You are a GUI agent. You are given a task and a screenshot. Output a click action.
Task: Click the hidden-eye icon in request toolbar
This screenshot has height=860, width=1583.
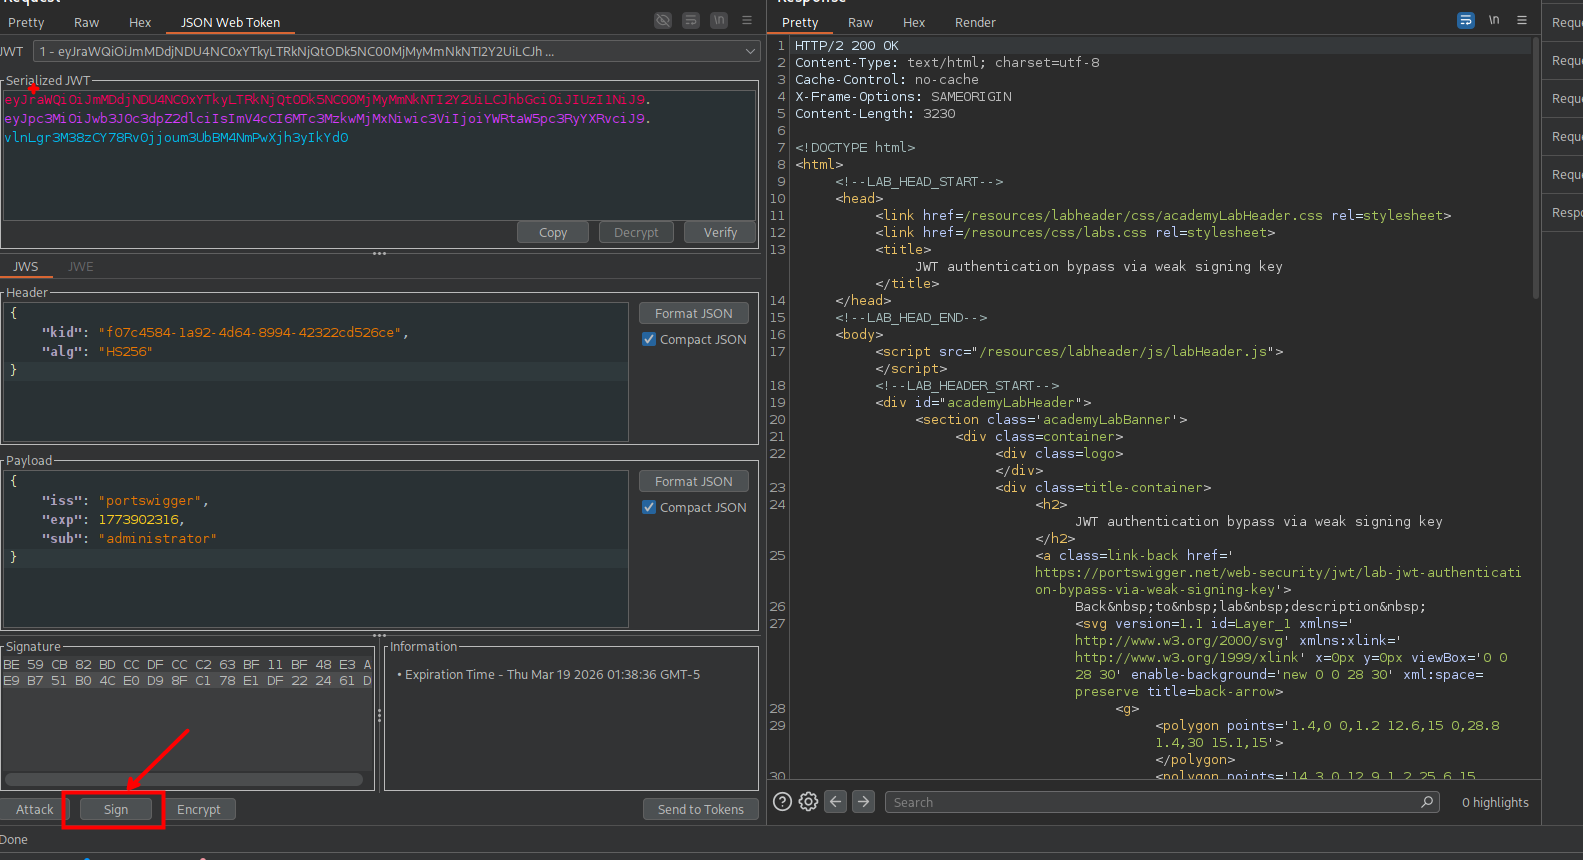tap(663, 21)
